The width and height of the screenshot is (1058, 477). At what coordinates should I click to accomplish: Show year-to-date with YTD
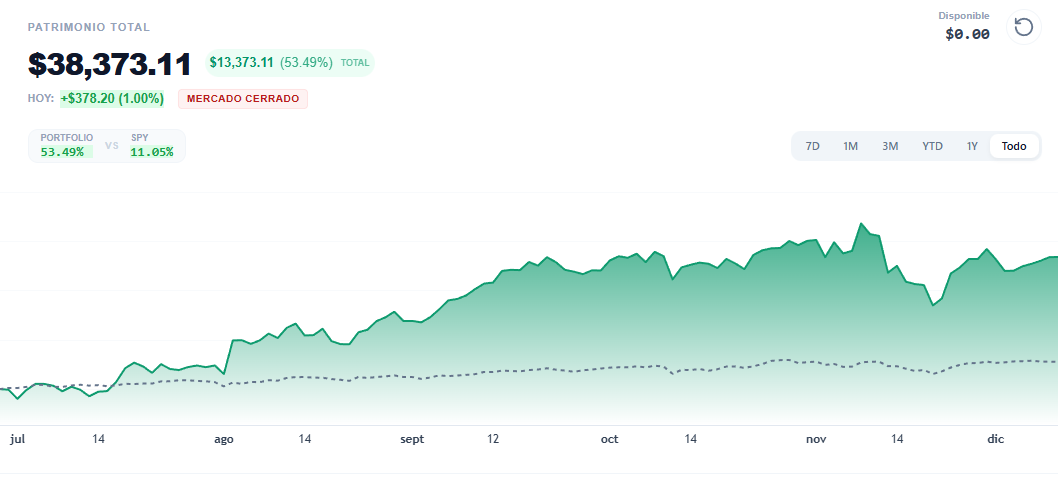[932, 146]
